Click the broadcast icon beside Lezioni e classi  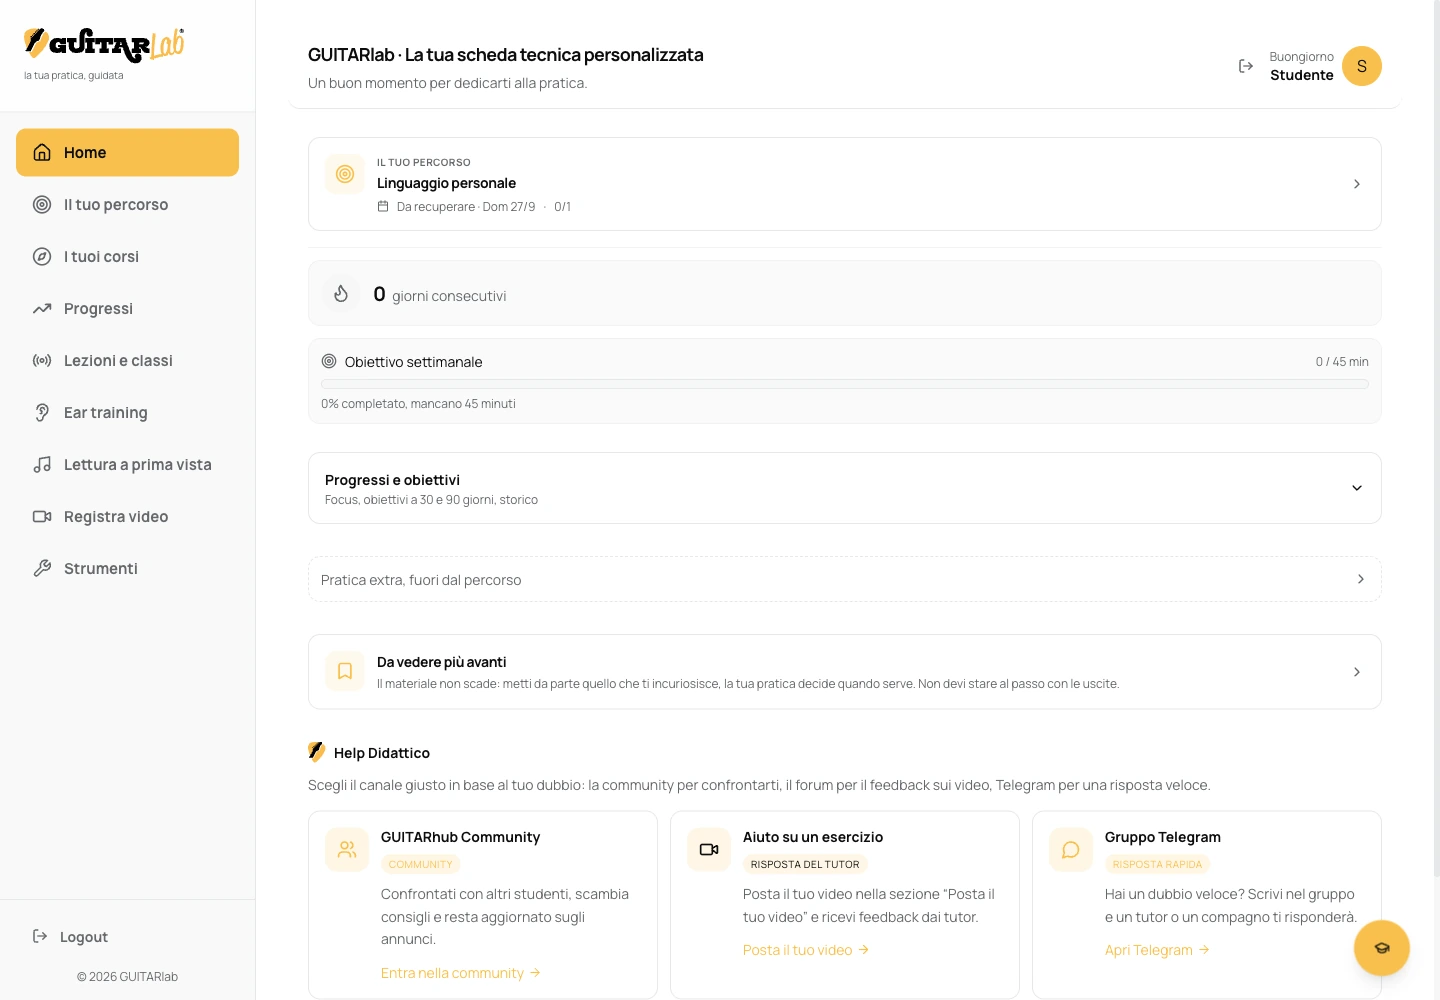(42, 360)
